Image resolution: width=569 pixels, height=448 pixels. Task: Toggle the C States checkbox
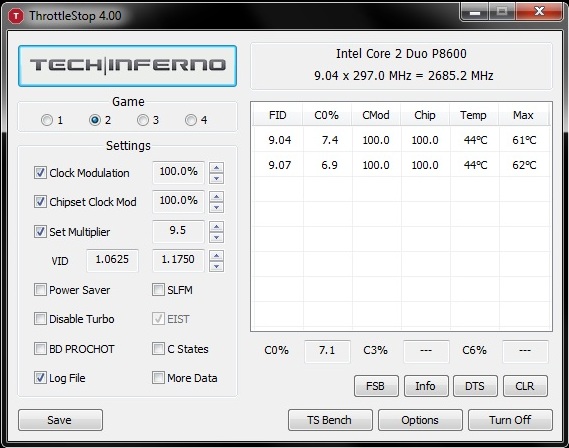click(x=158, y=349)
